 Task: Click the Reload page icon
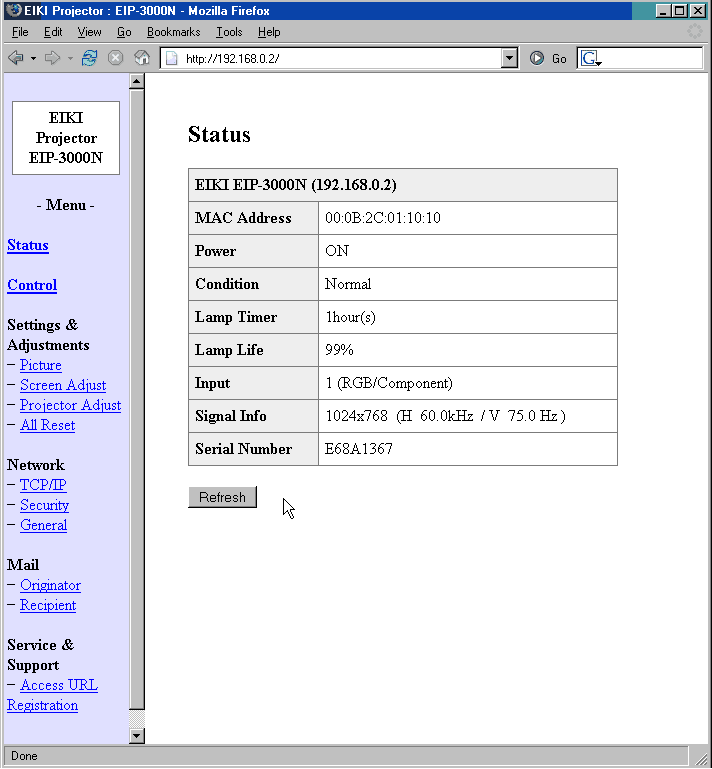(x=89, y=58)
